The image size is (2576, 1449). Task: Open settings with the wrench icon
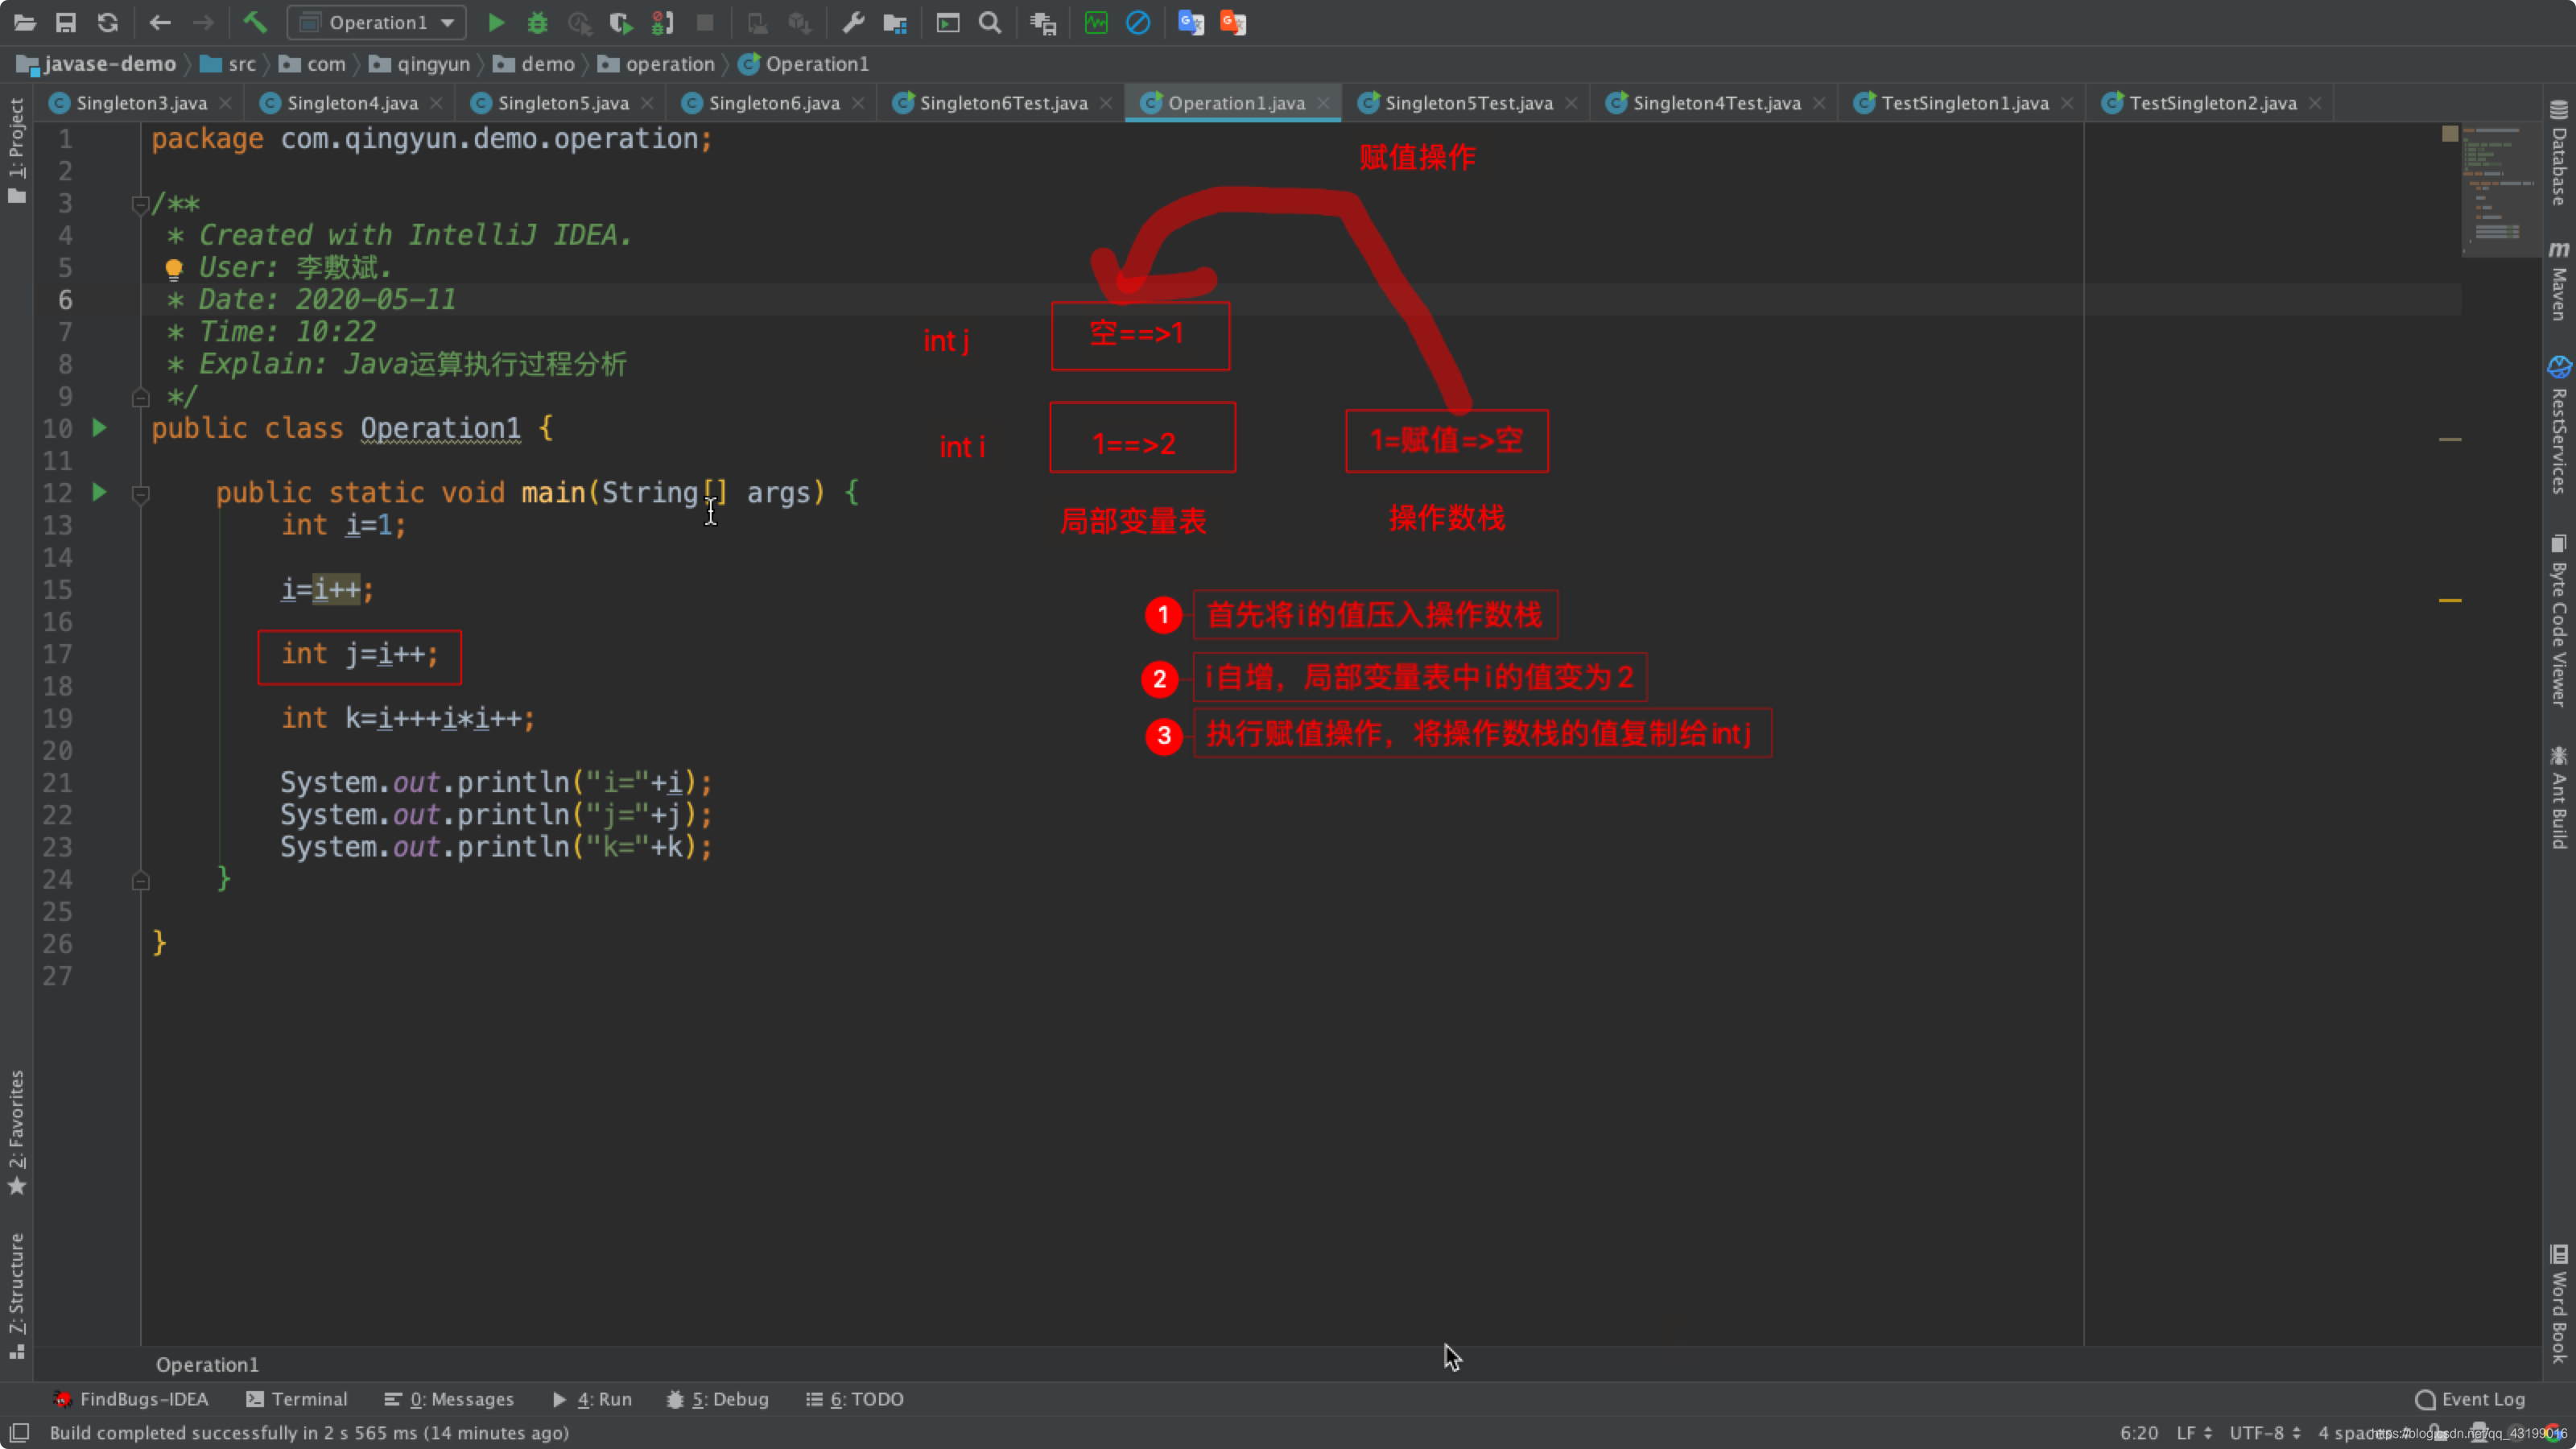tap(853, 22)
